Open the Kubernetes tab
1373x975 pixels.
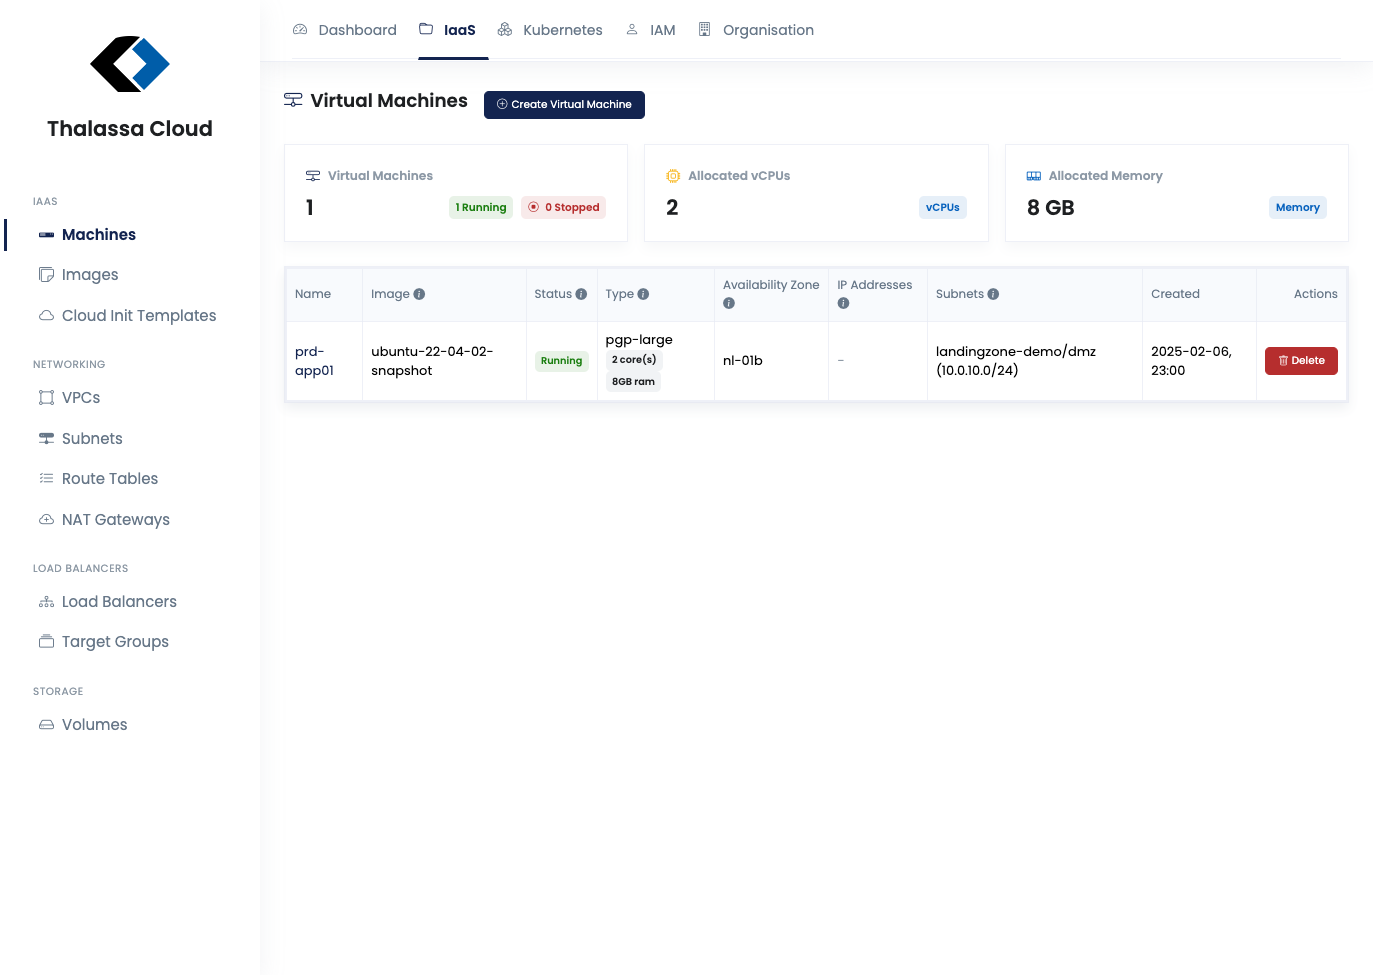(550, 30)
